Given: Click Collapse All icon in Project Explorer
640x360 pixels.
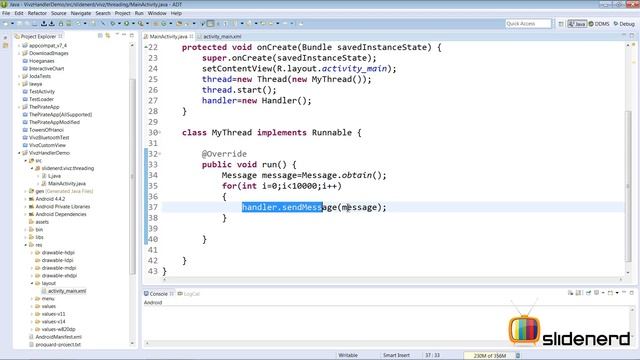Looking at the screenshot, I should (x=100, y=36).
